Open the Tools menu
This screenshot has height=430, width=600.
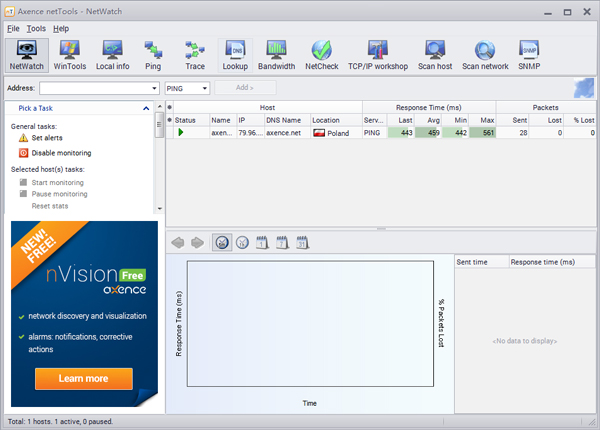36,29
